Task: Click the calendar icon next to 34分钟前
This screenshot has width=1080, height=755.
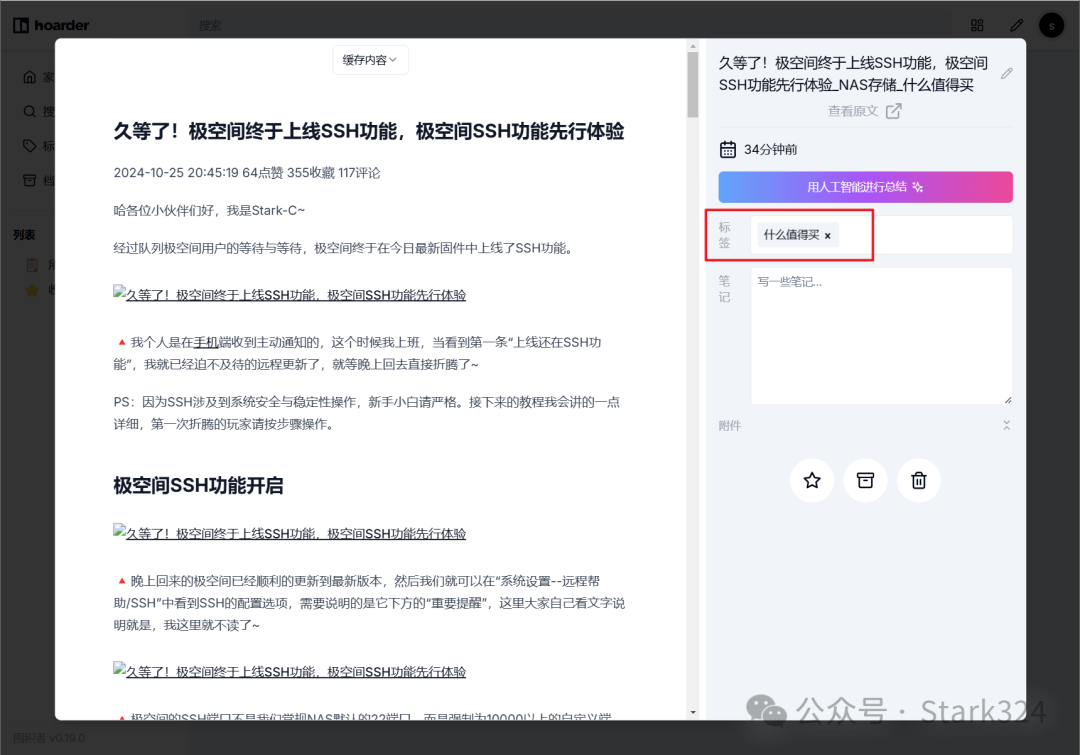Action: (x=727, y=149)
